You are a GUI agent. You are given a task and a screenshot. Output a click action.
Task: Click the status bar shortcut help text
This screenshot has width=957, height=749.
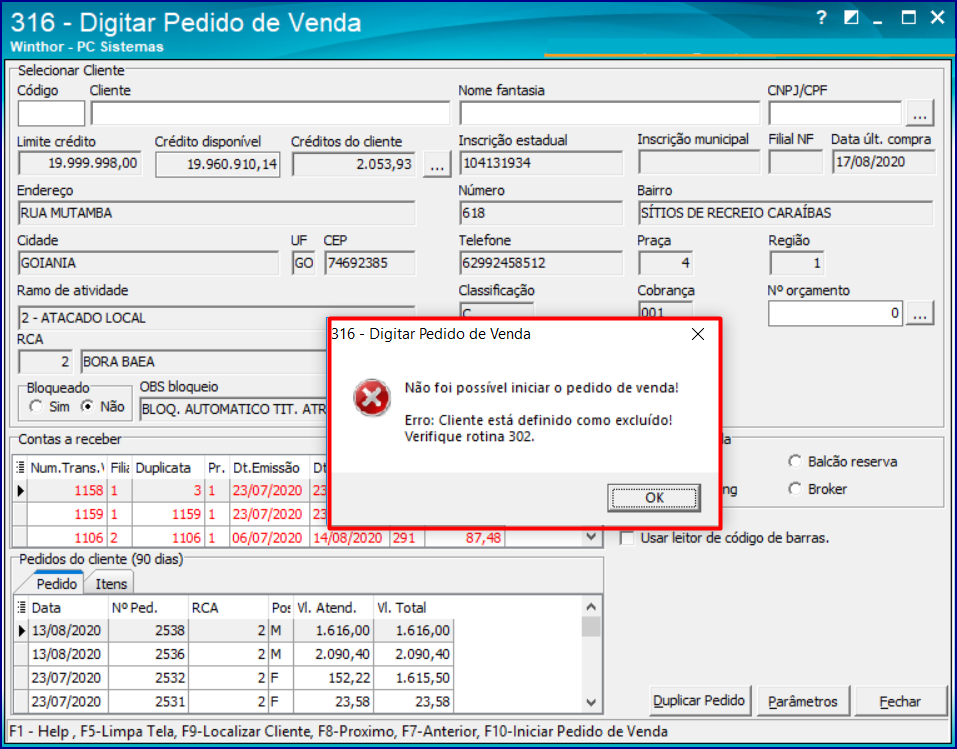click(339, 731)
